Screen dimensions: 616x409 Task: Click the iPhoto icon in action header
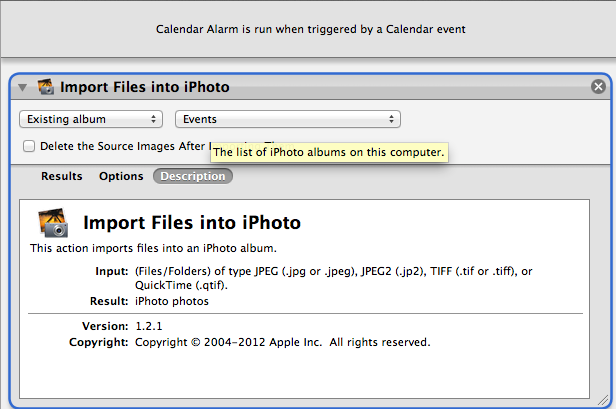46,86
